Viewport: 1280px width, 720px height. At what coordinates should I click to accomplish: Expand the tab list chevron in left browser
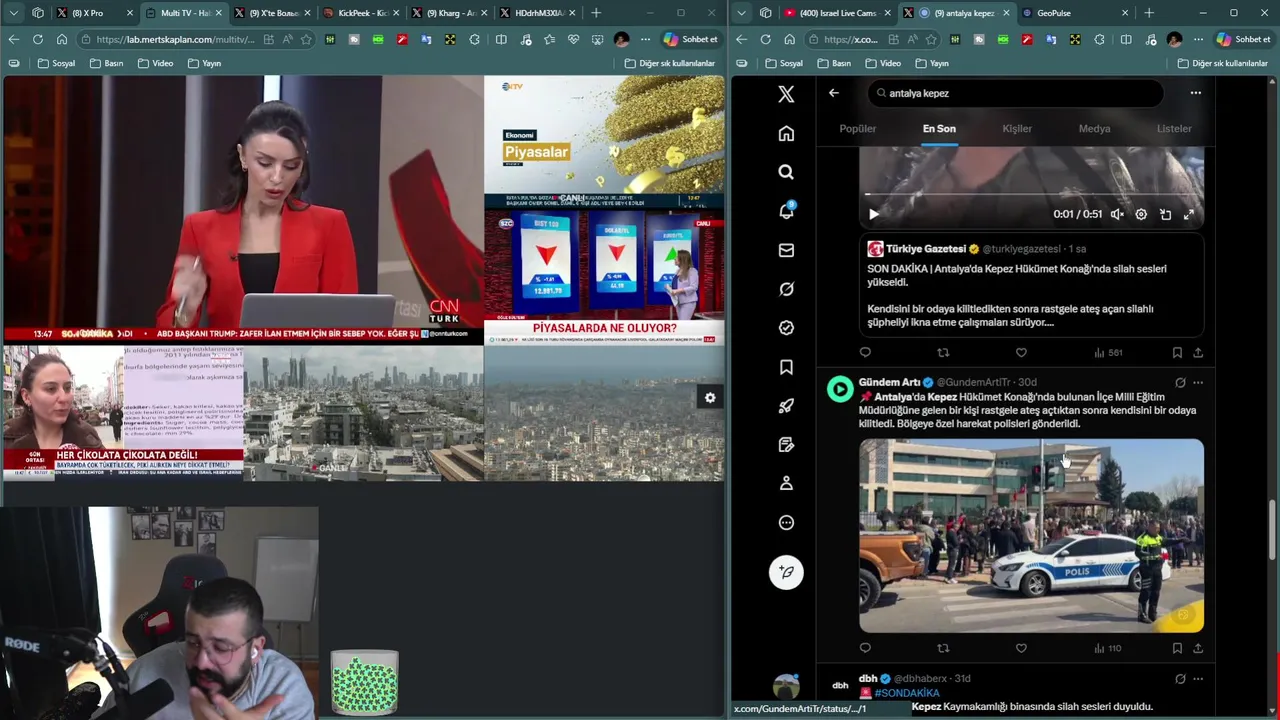(x=13, y=13)
